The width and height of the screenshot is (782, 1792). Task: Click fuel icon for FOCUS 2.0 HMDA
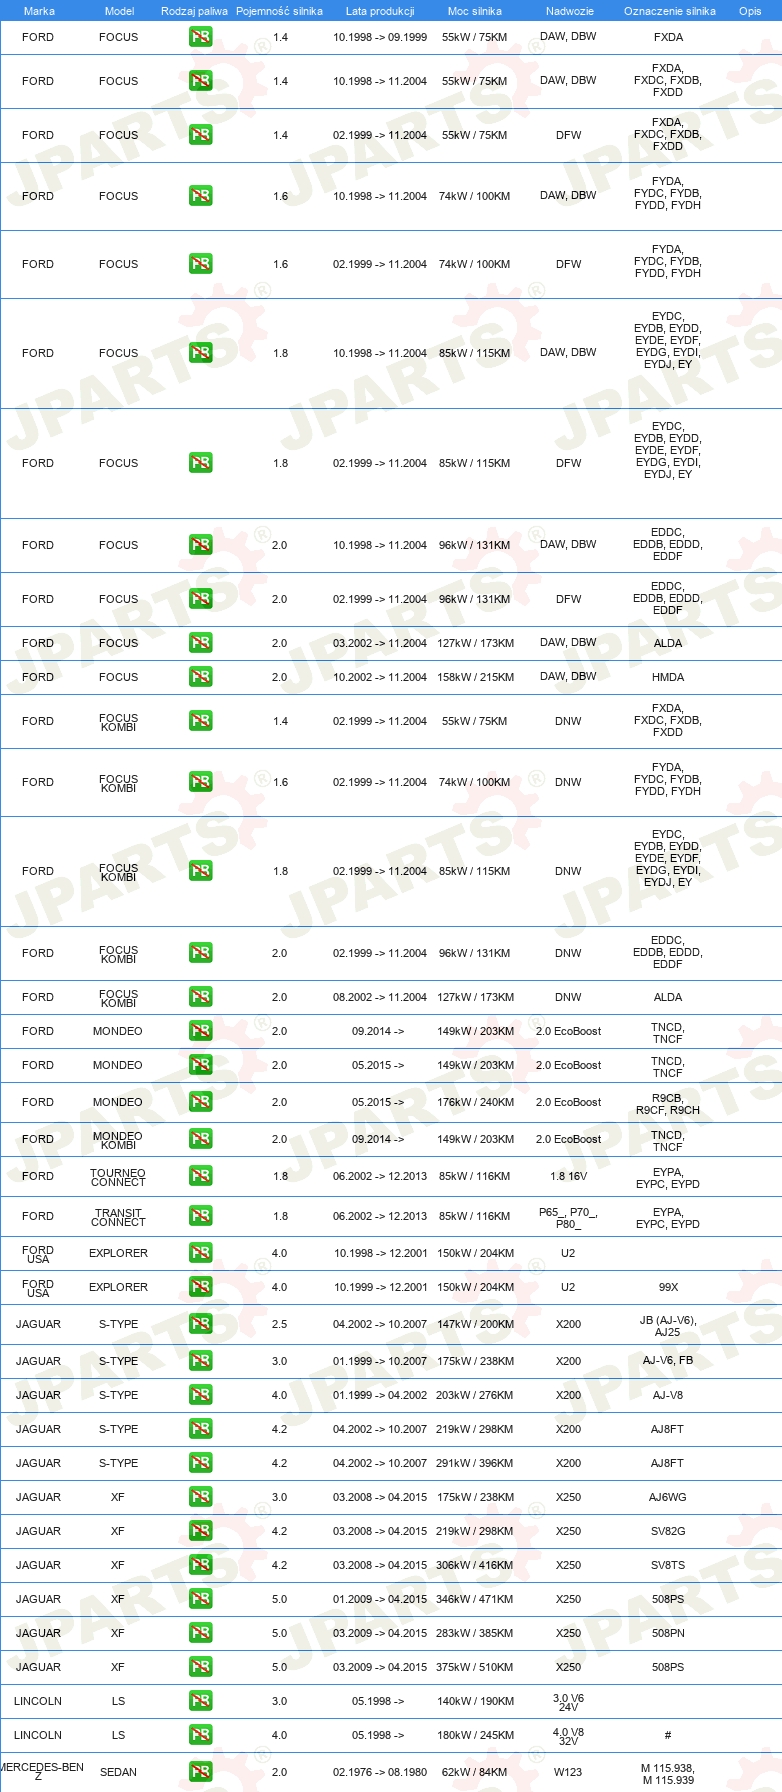pos(201,677)
